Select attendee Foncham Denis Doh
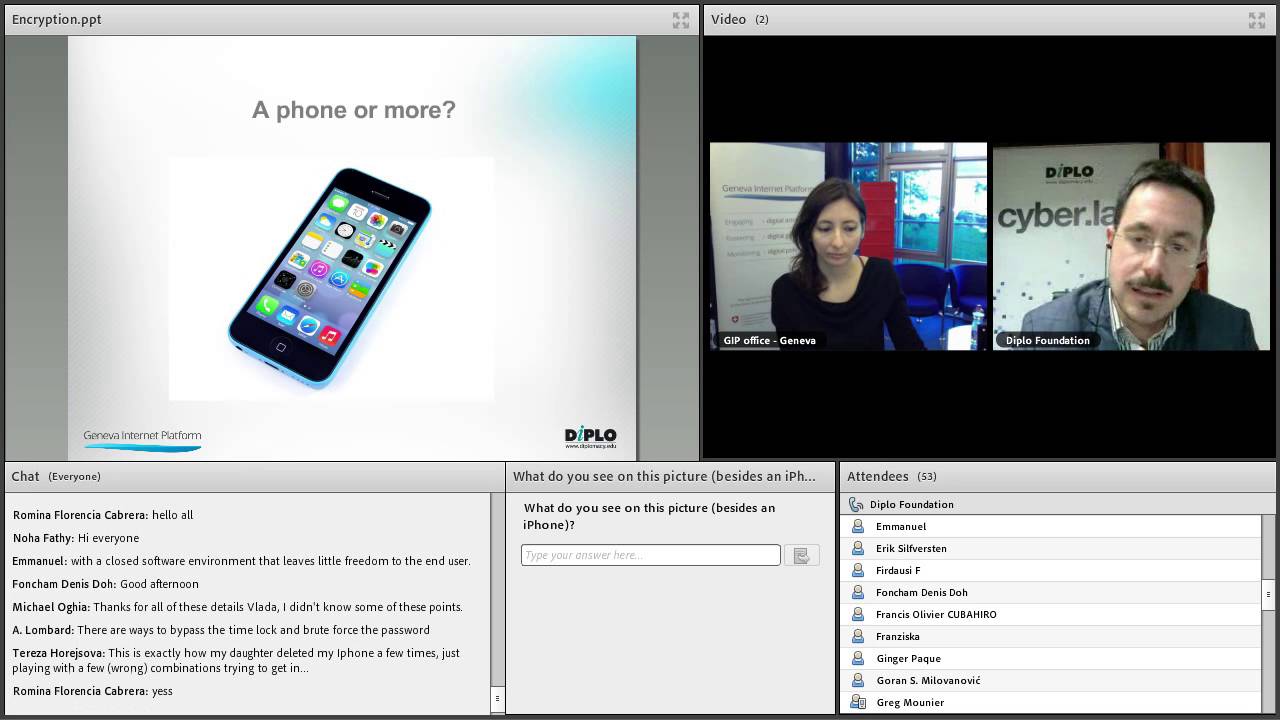The image size is (1280, 720). point(1051,592)
